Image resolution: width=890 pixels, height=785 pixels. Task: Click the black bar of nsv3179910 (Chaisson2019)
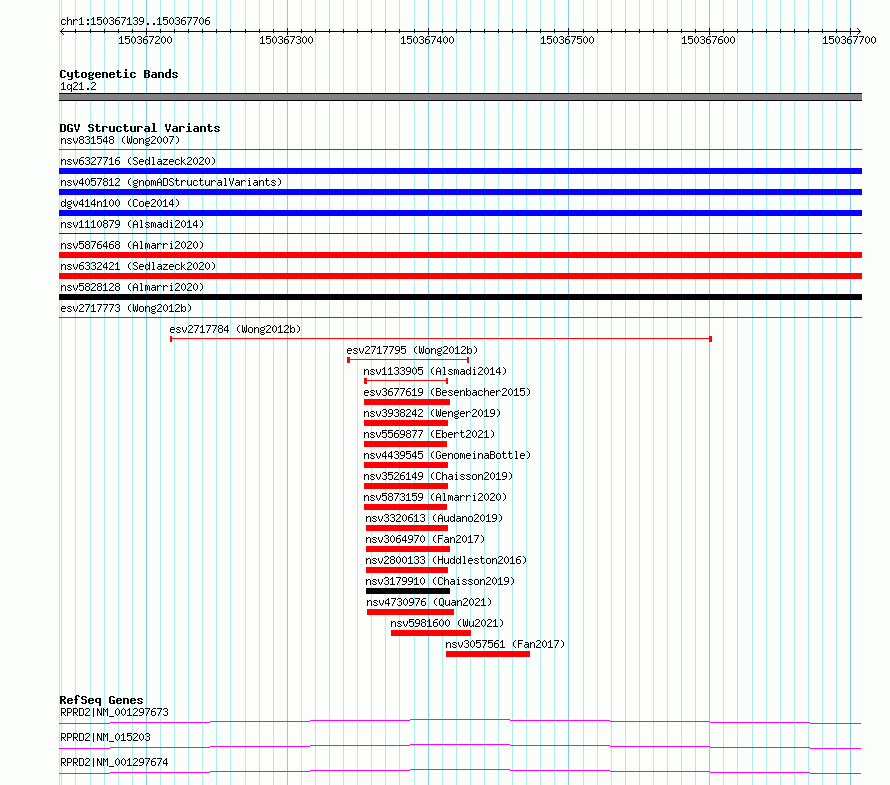[x=408, y=591]
